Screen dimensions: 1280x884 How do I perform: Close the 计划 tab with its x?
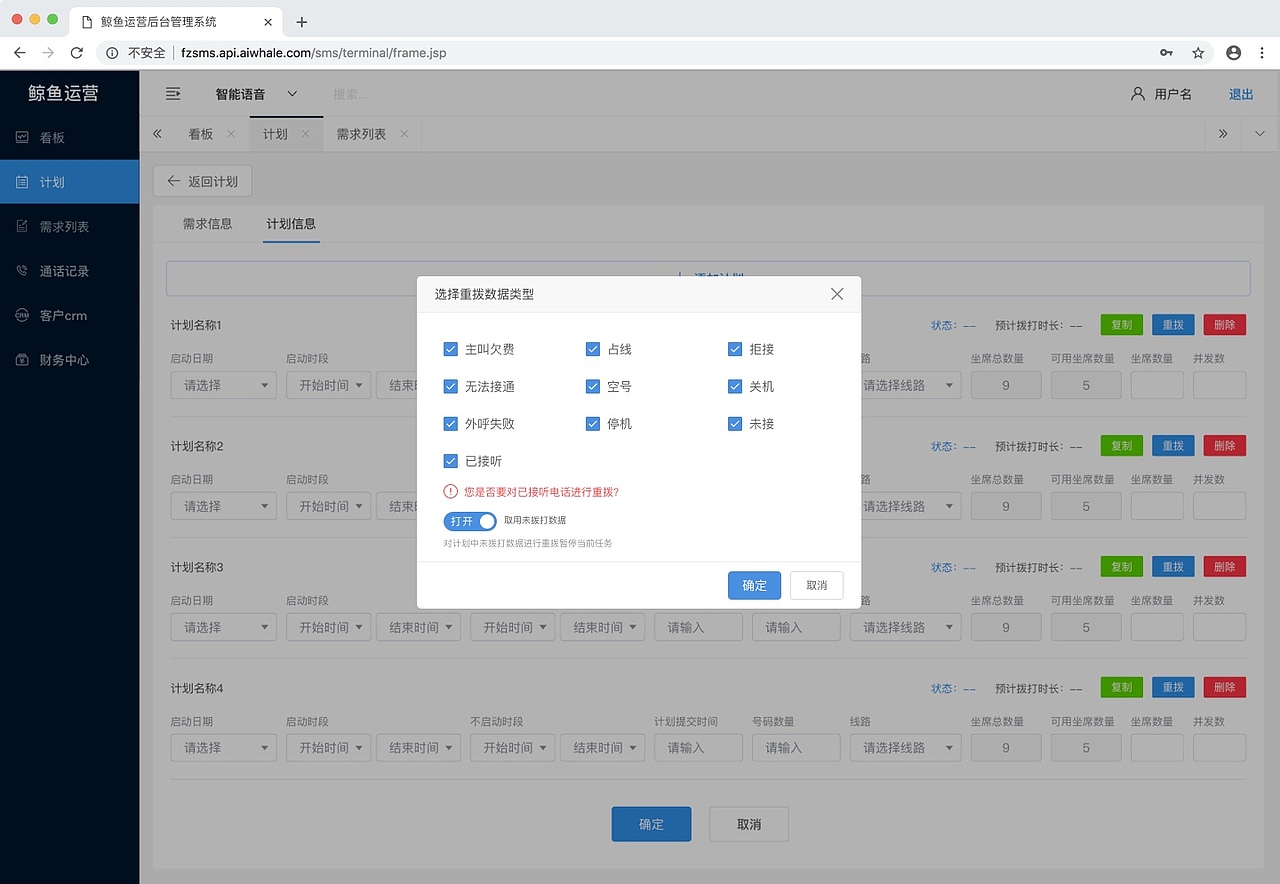[x=305, y=133]
